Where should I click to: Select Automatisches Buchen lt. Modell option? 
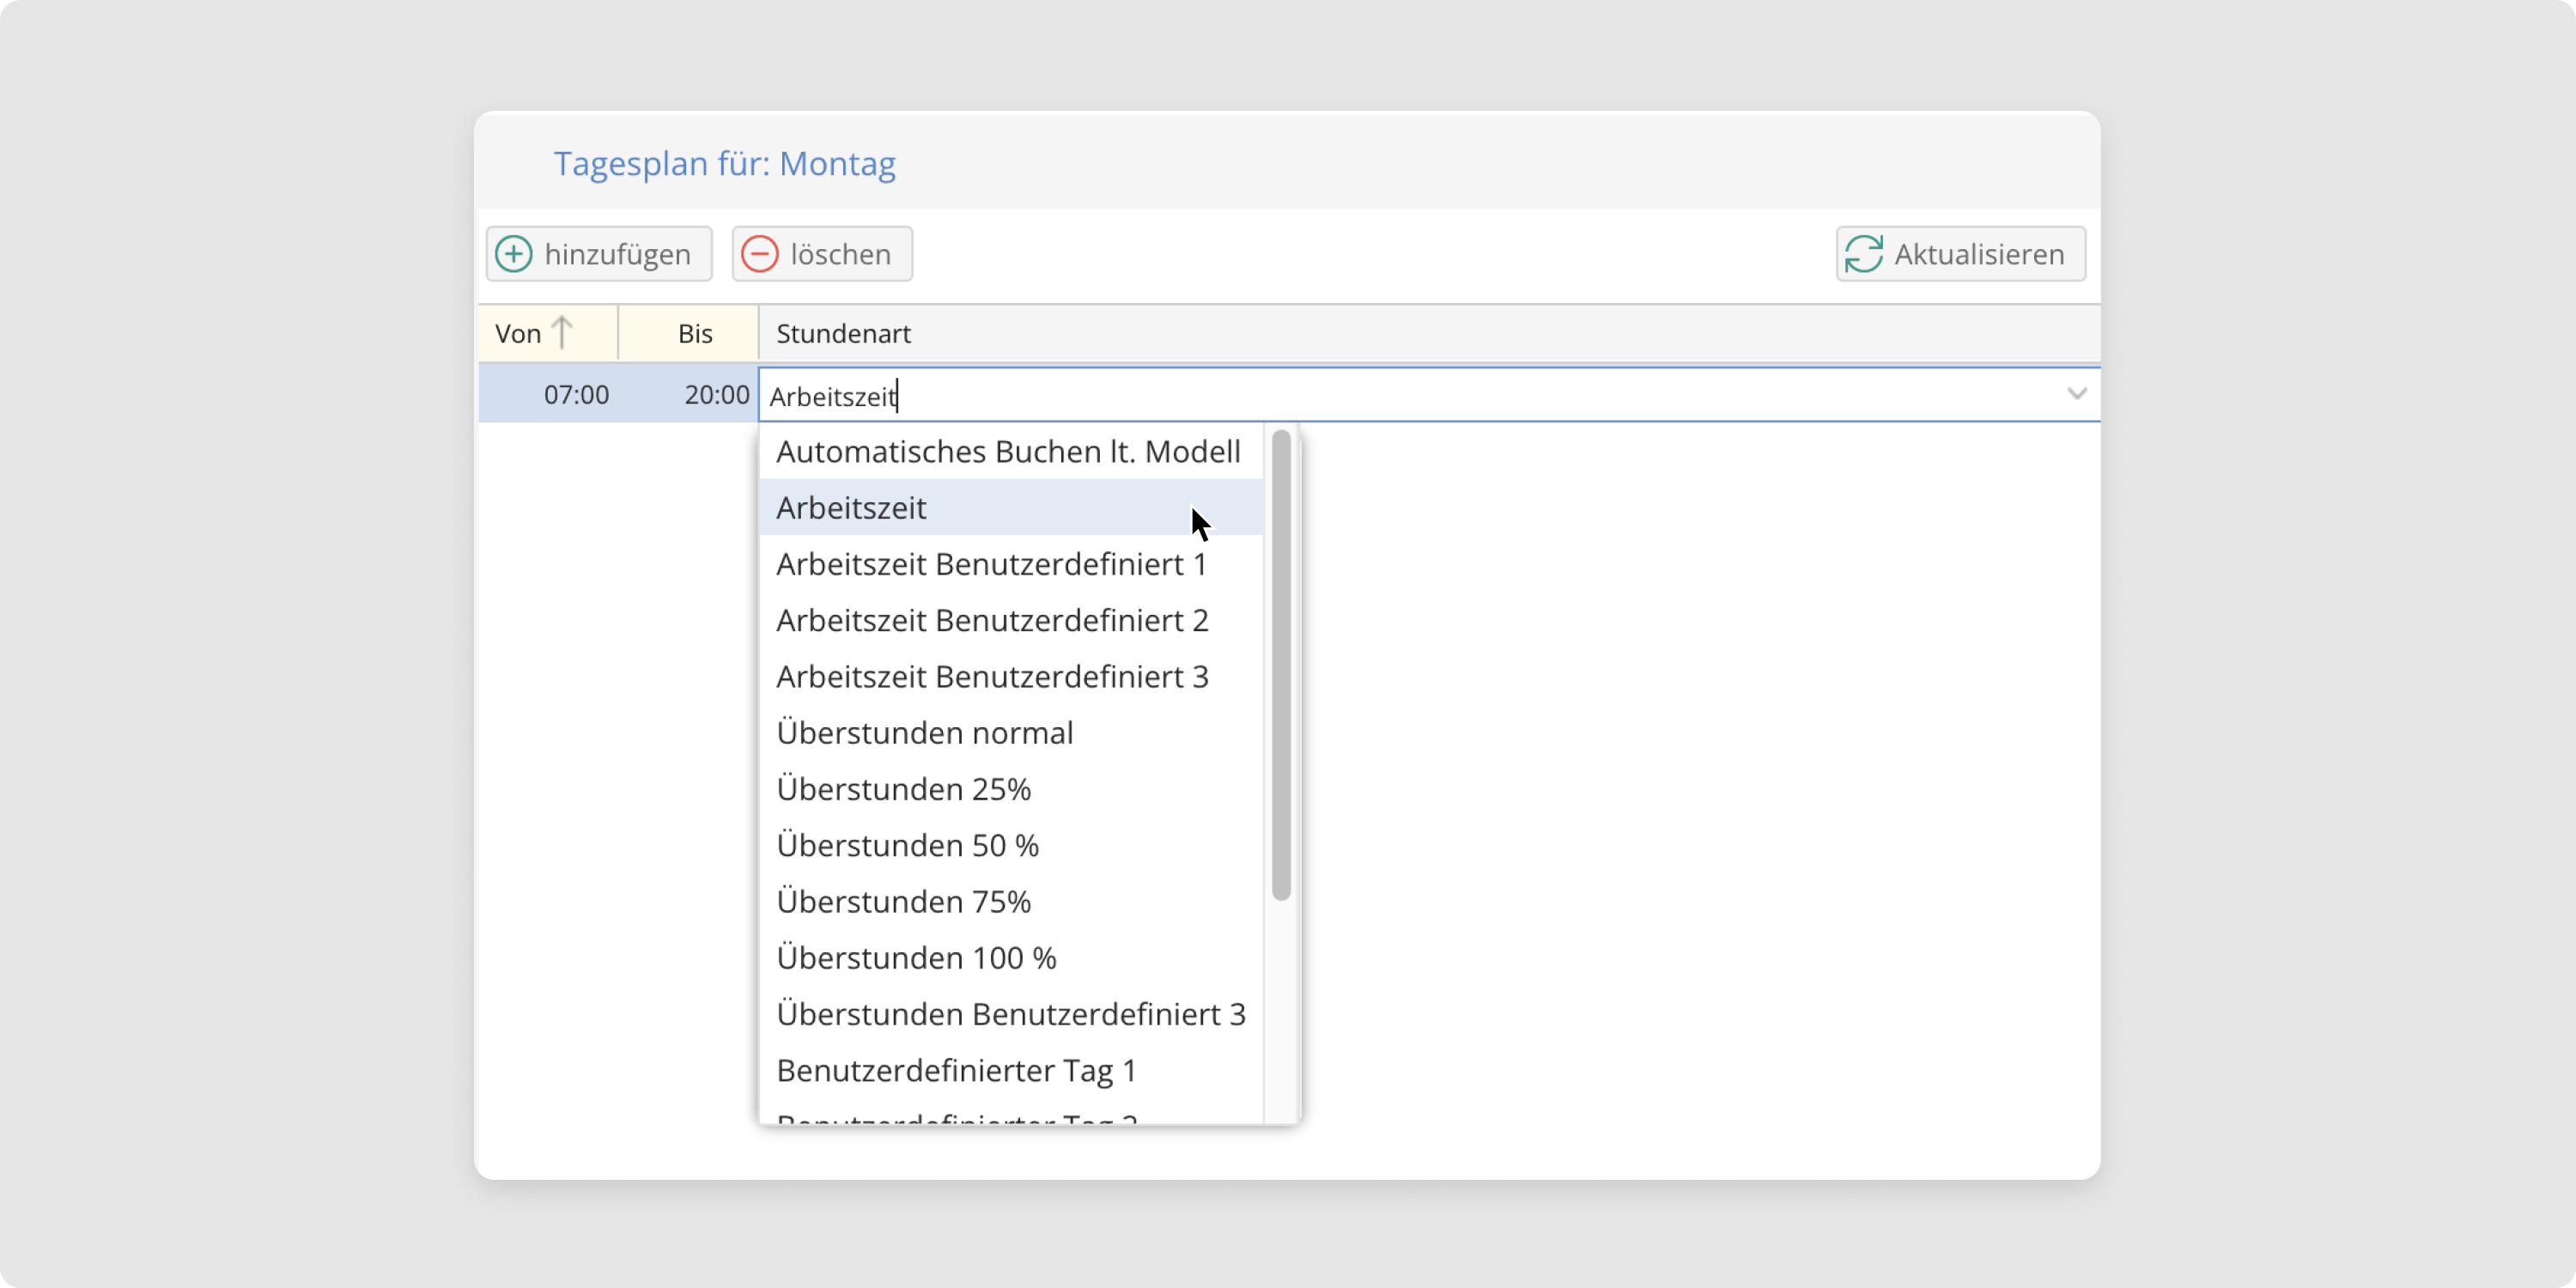point(1008,452)
